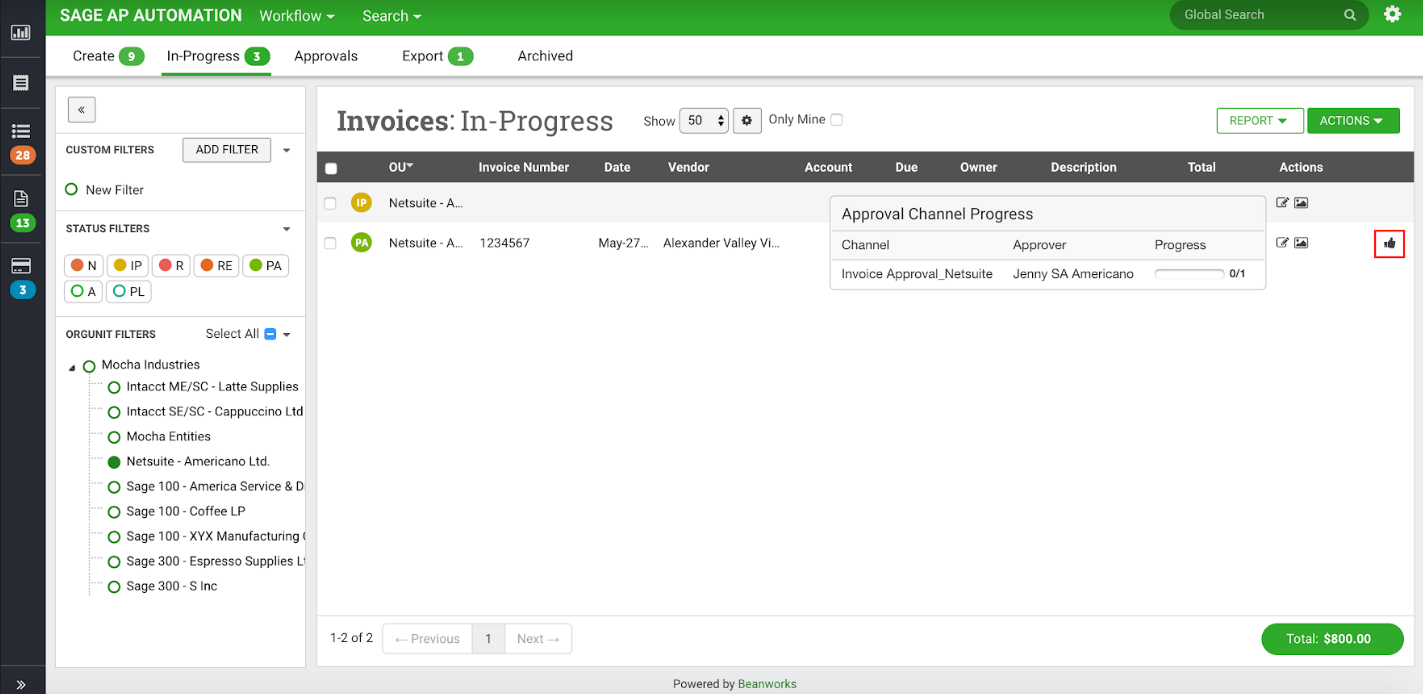Toggle the RE status filter
1423x694 pixels.
tap(216, 266)
